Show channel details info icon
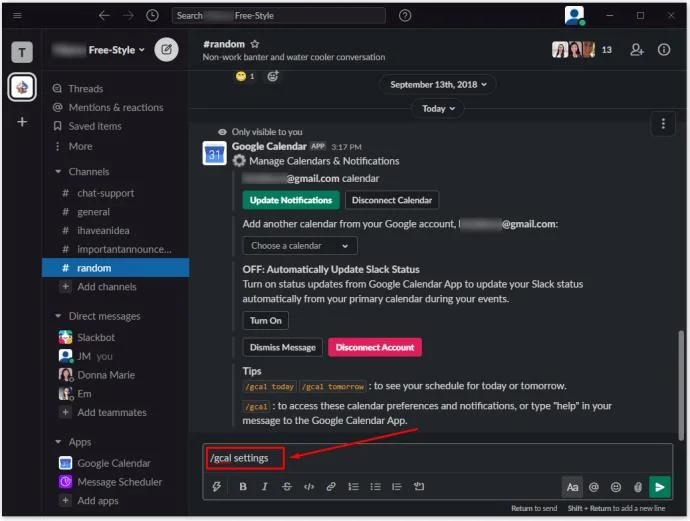This screenshot has width=690, height=521. 664,50
